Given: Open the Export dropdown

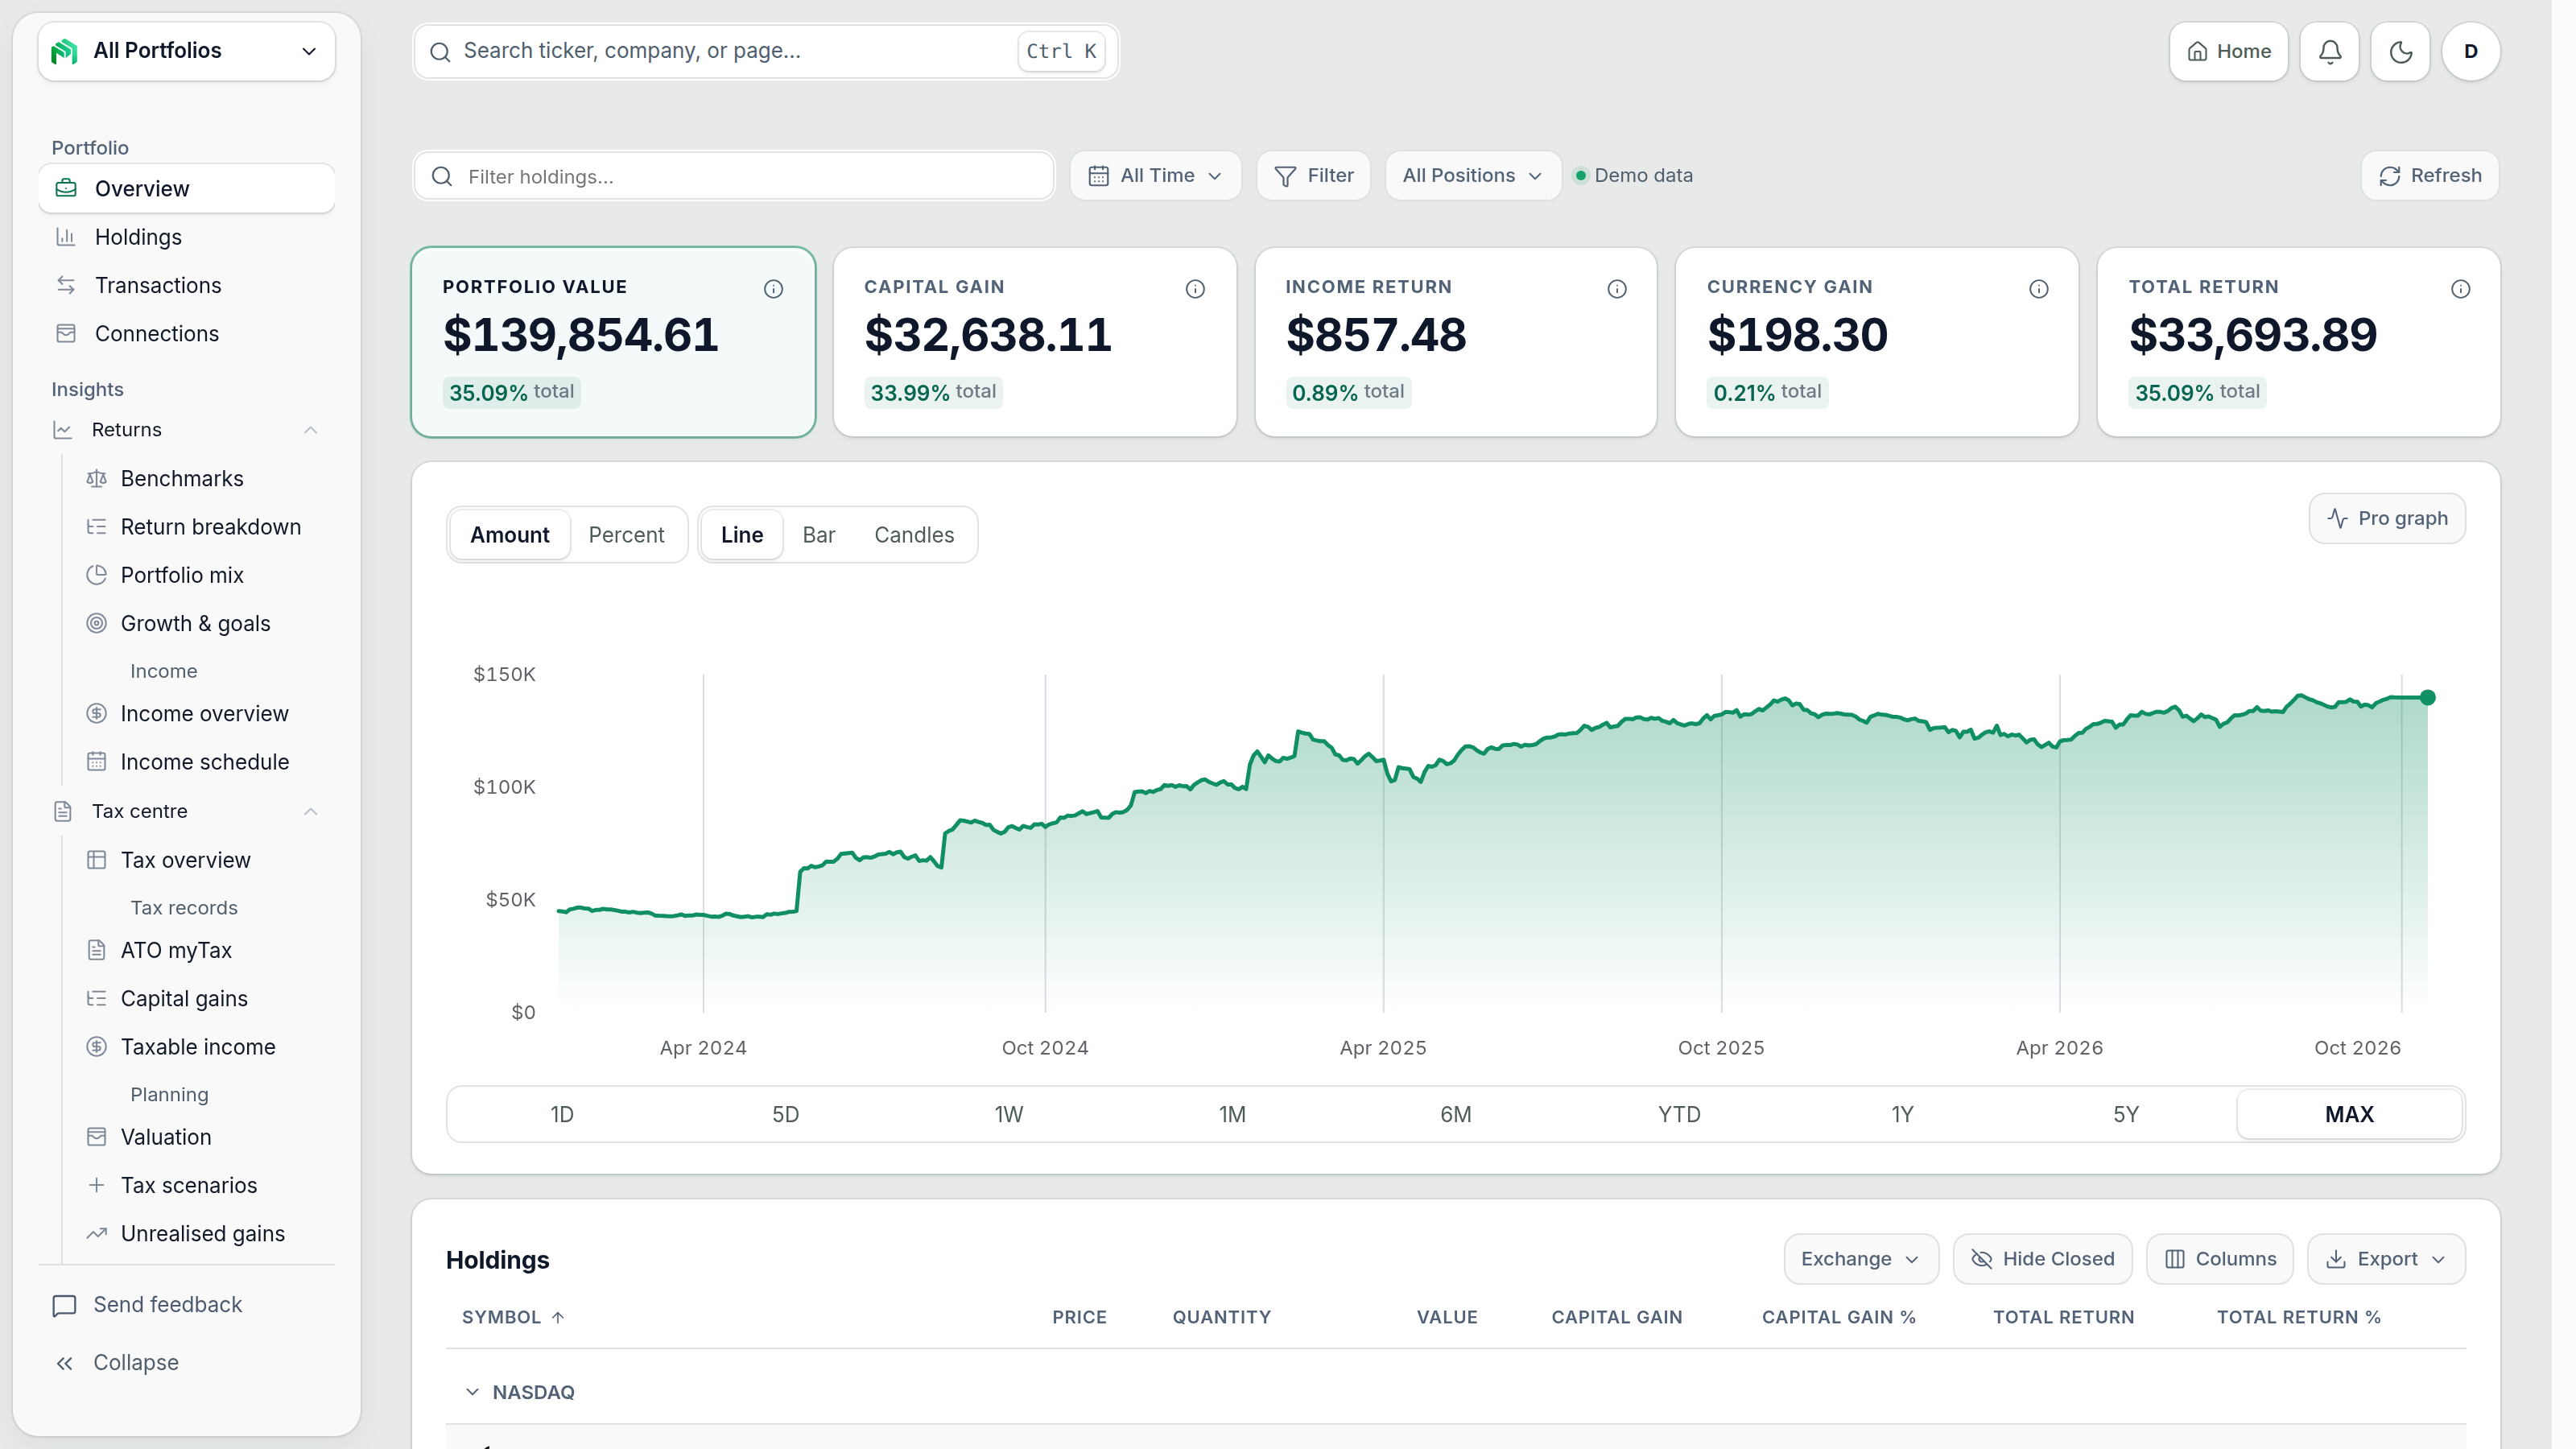Looking at the screenshot, I should click(2409, 1271).
